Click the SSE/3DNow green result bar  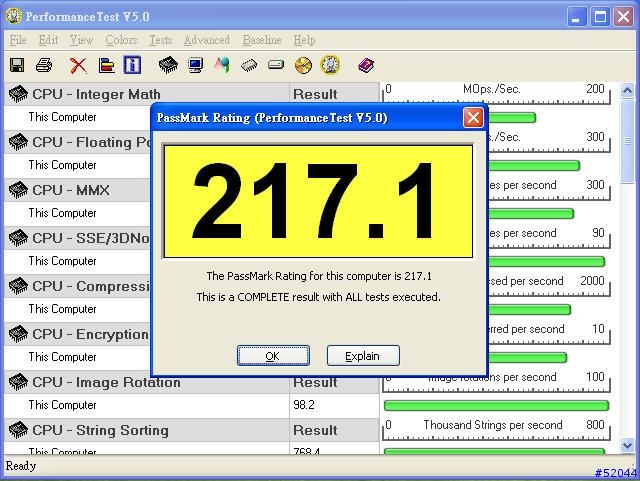[547, 262]
